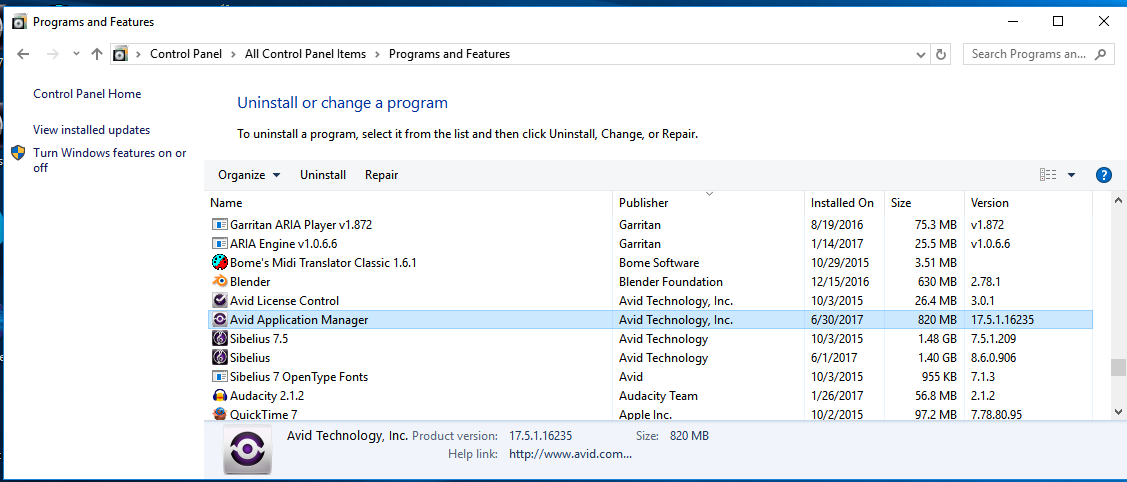
Task: Expand the address bar history dropdown
Action: coord(919,54)
